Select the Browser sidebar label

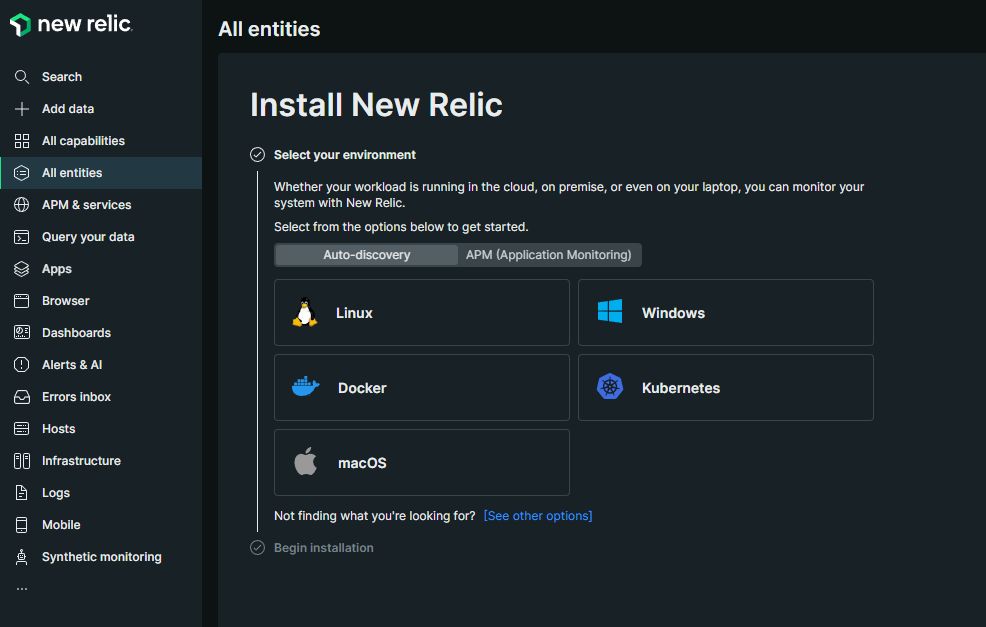(x=65, y=301)
